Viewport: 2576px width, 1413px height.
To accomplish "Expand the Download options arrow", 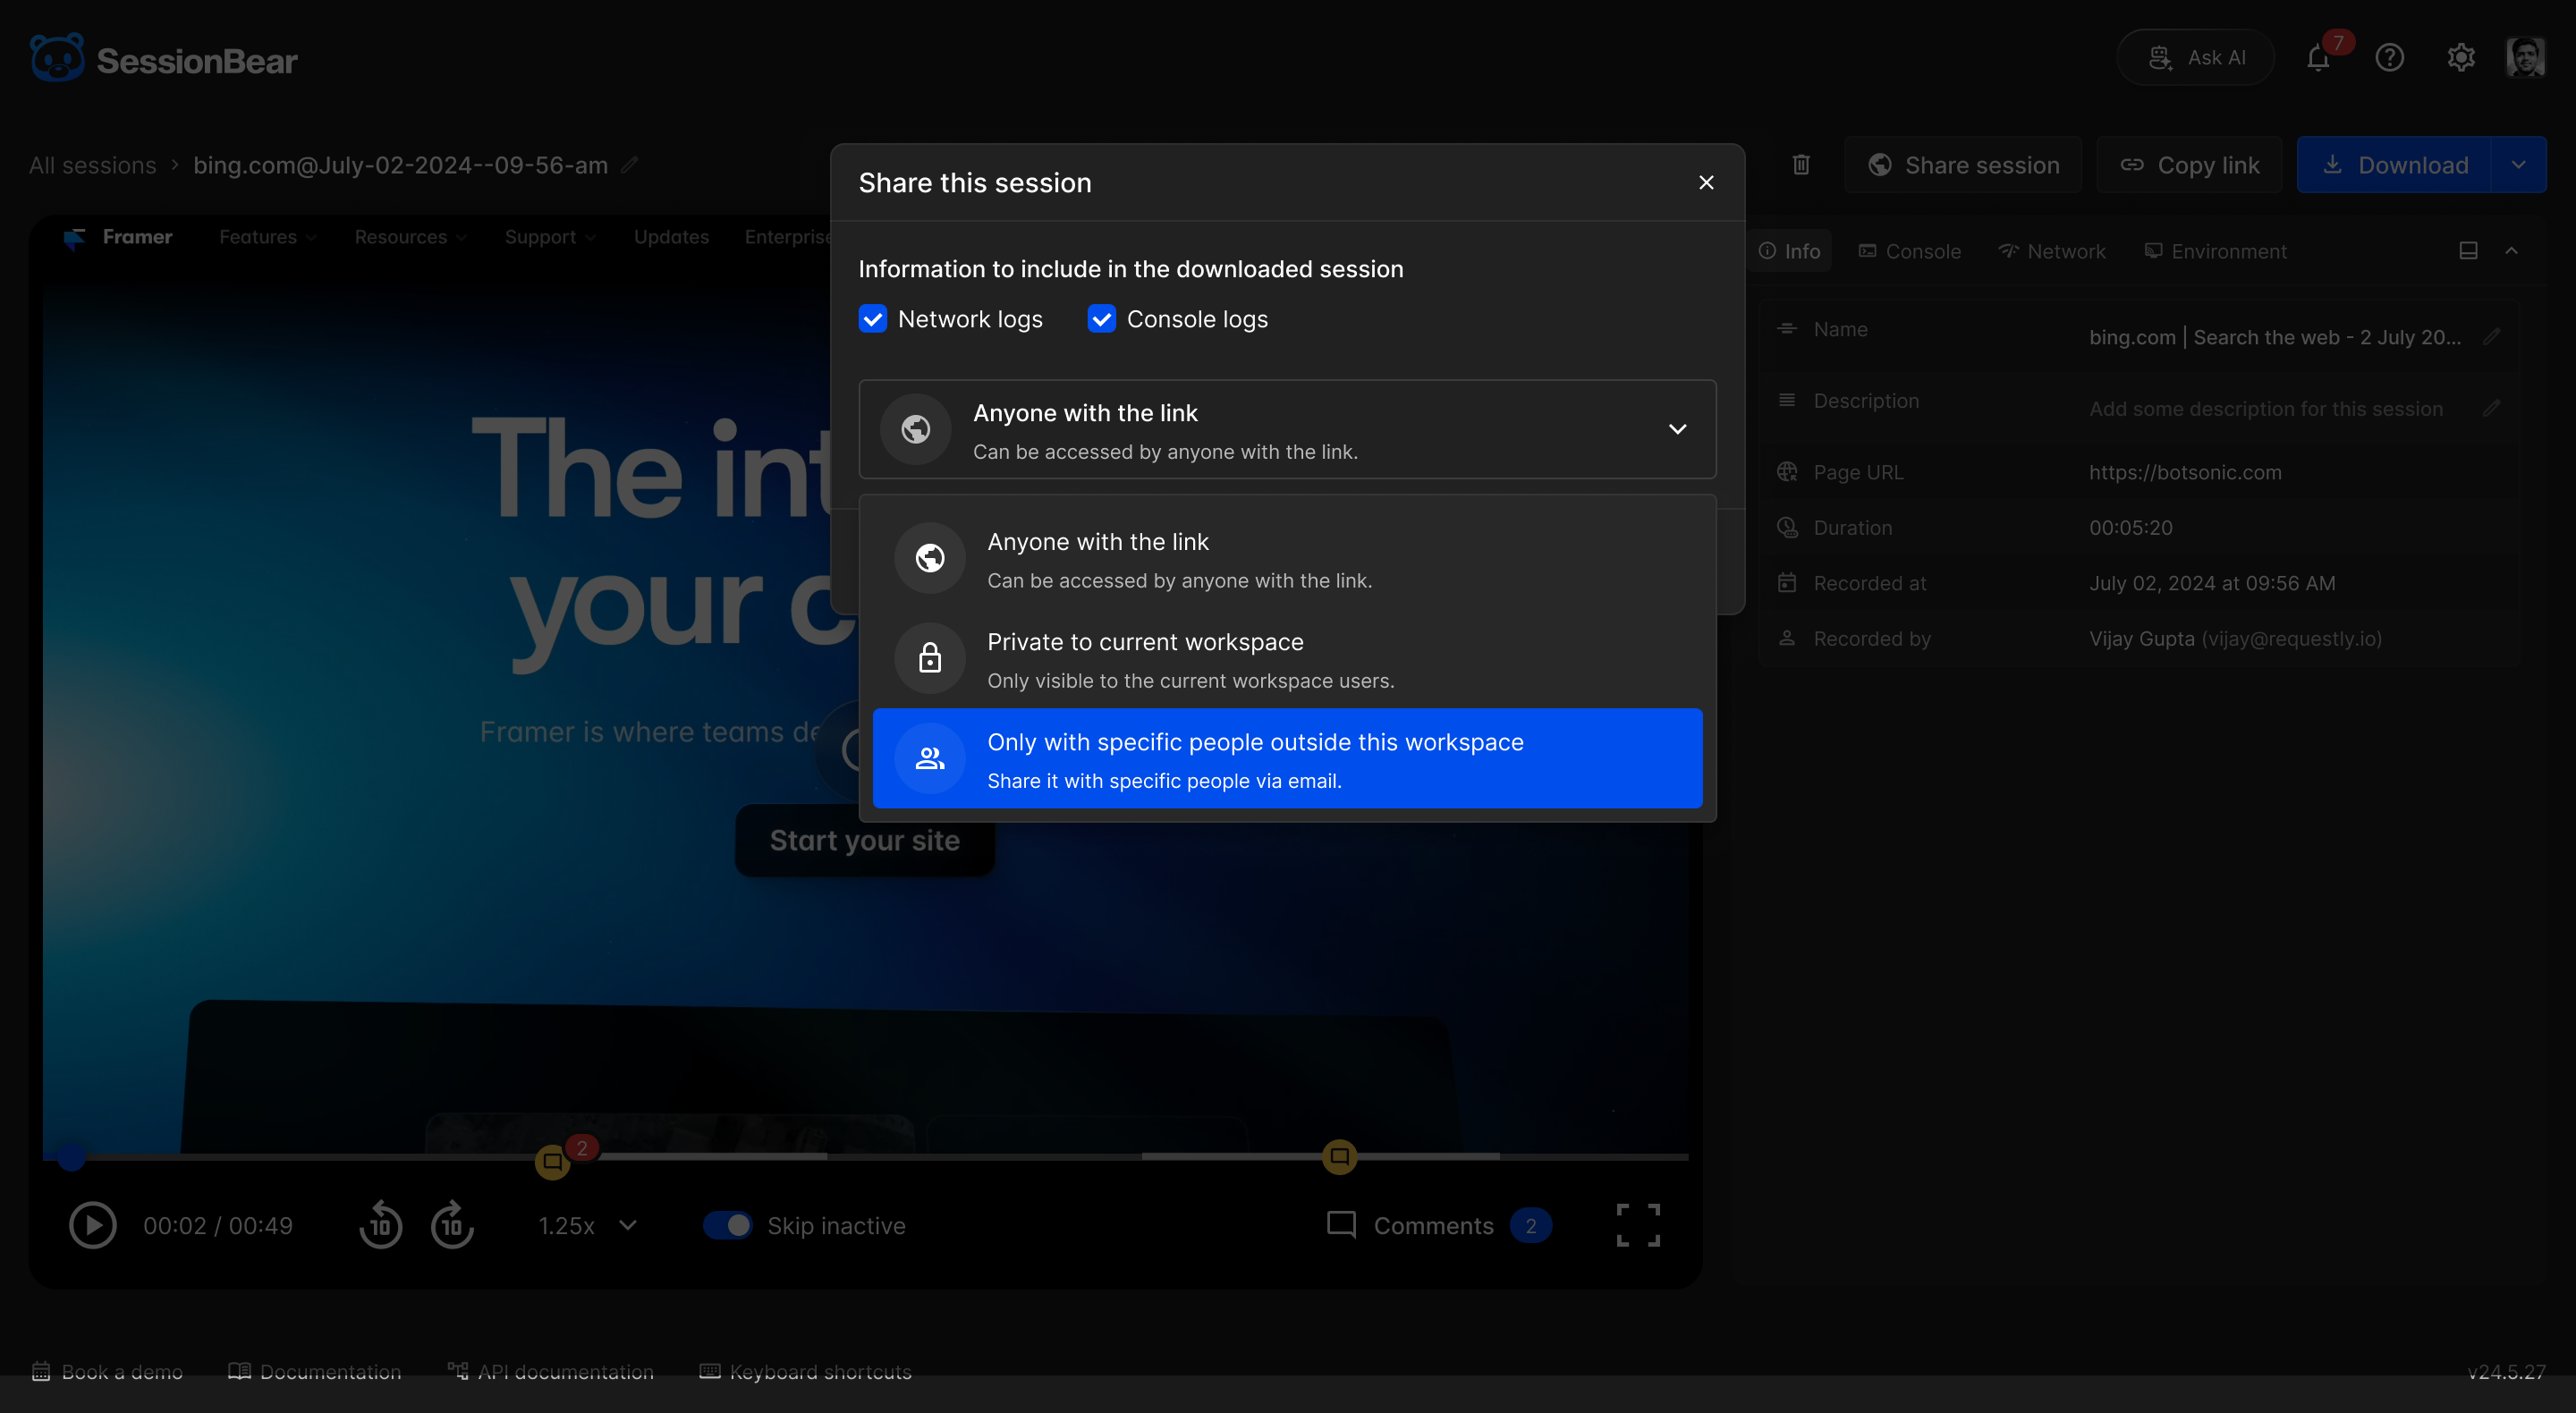I will pyautogui.click(x=2518, y=165).
